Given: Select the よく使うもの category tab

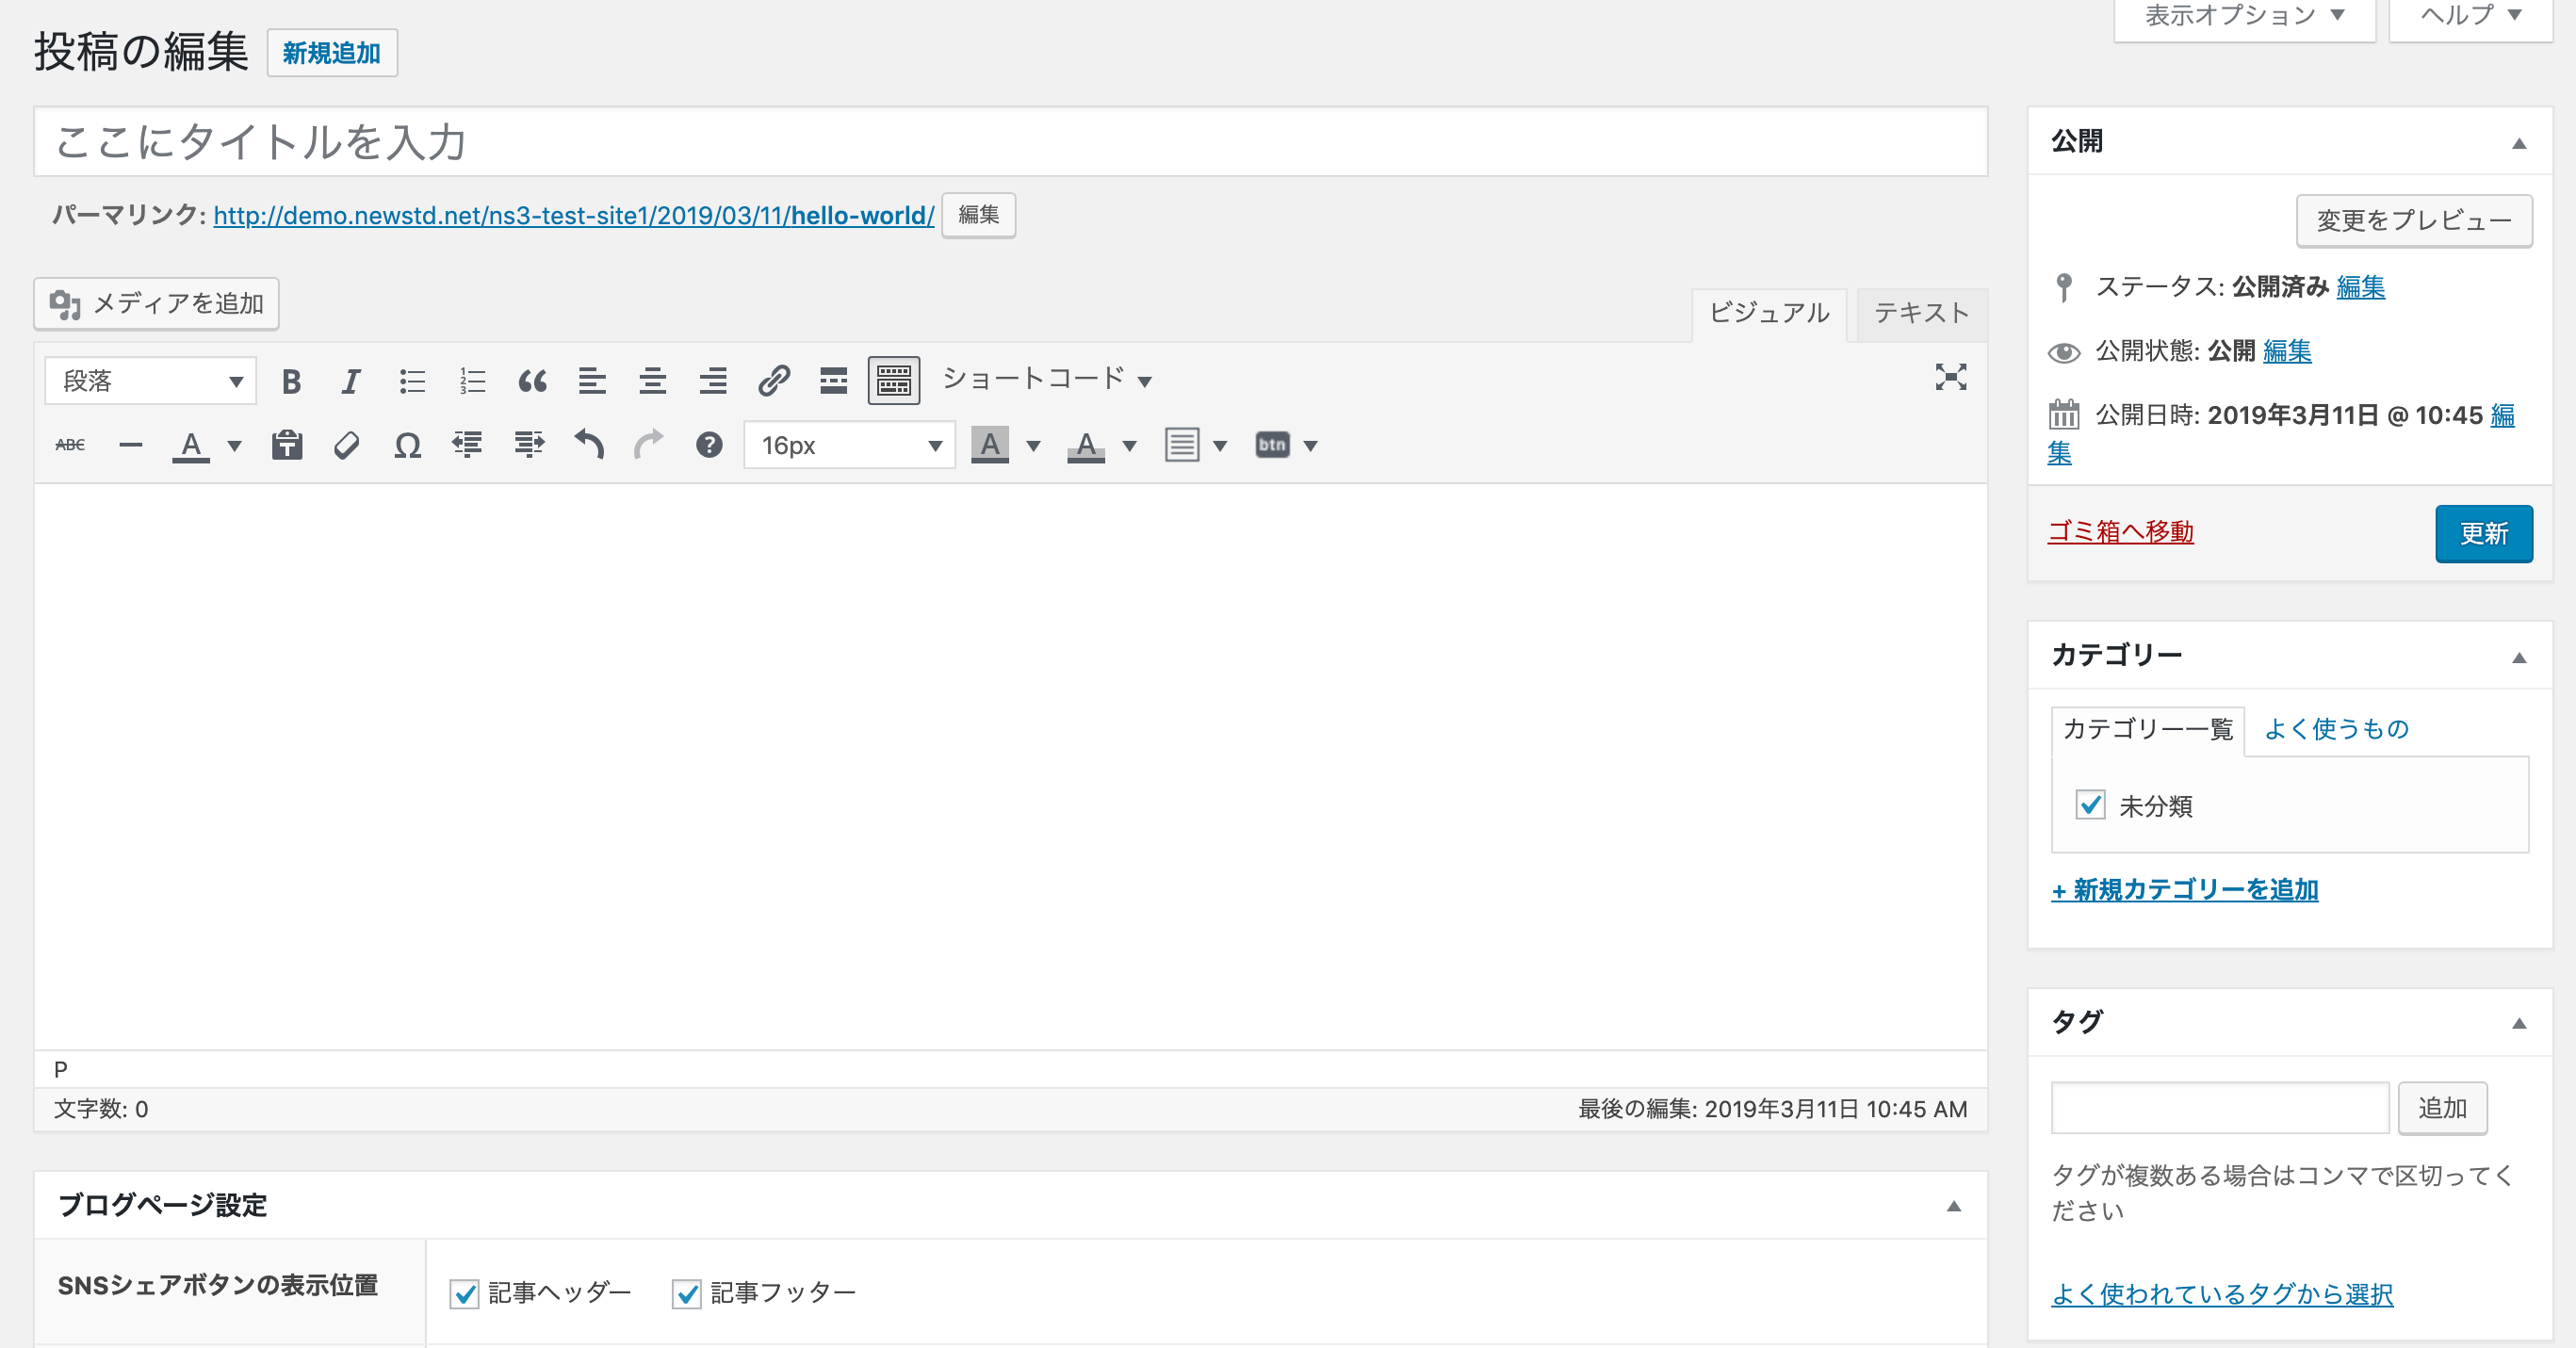Looking at the screenshot, I should (2335, 729).
